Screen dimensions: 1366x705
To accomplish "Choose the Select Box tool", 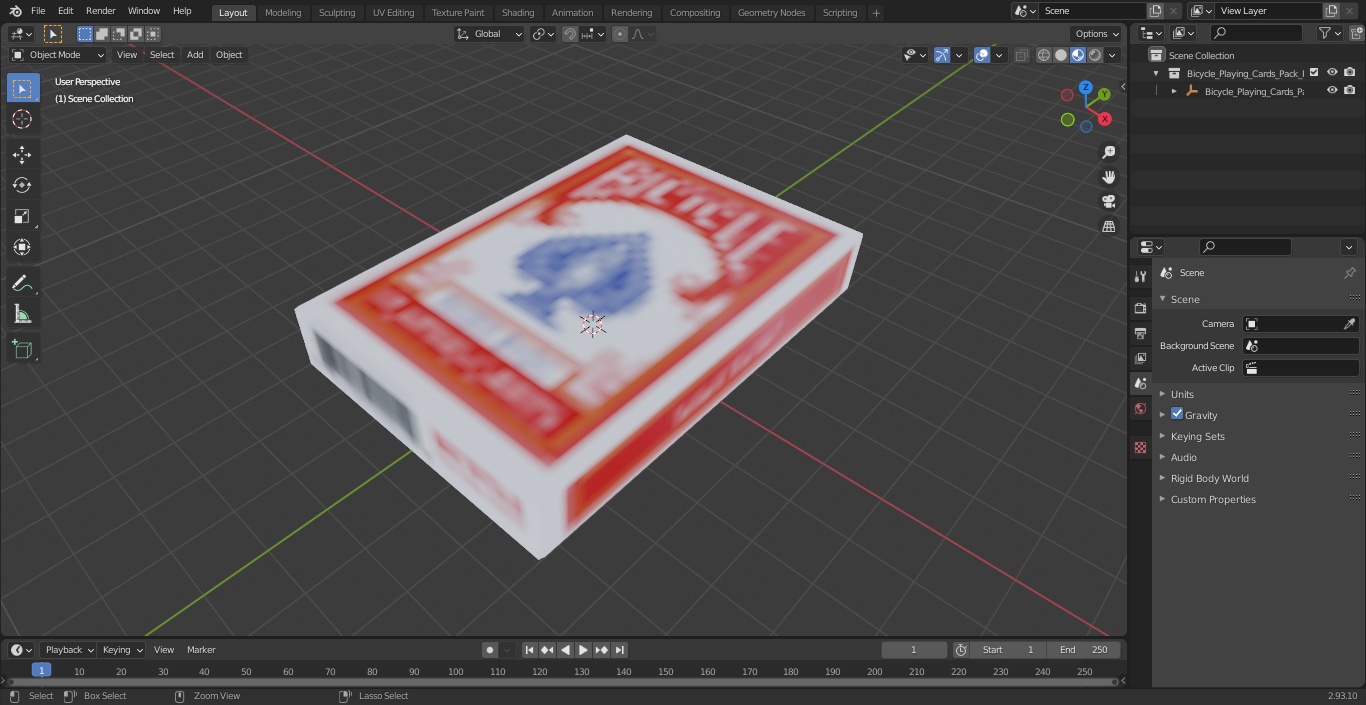I will point(22,89).
